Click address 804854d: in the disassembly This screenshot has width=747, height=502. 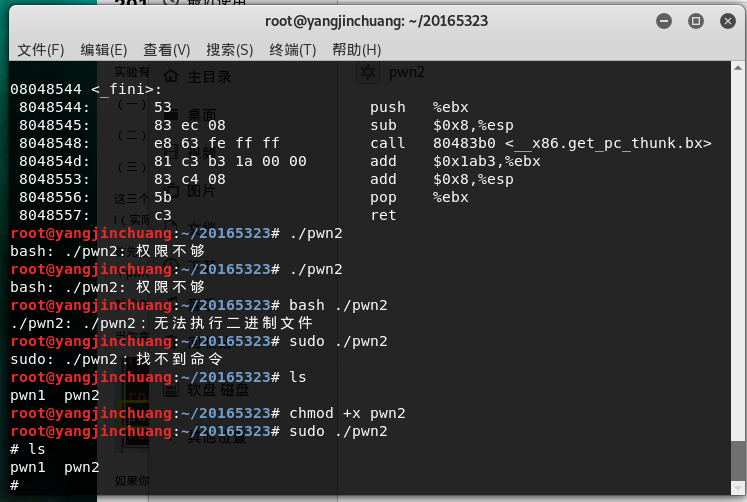pos(54,161)
